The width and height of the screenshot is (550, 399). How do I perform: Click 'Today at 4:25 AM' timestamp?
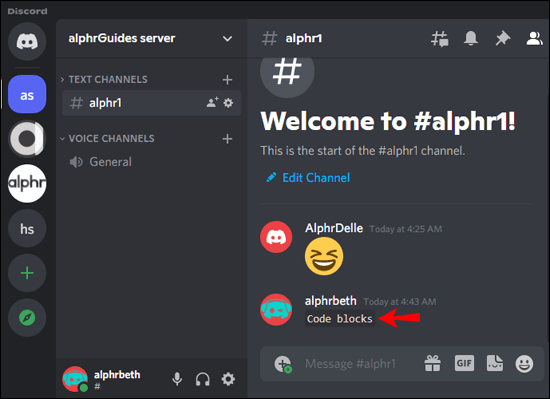point(406,229)
